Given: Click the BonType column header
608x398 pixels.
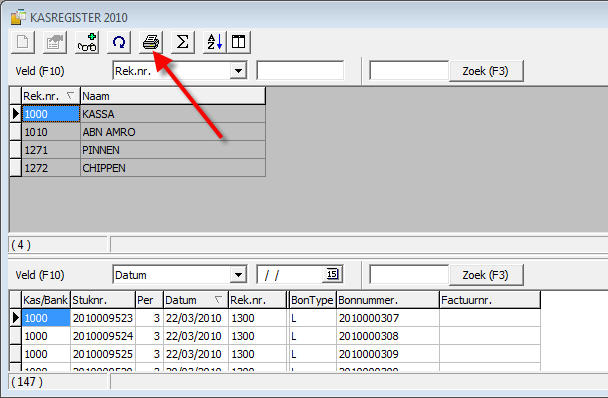Looking at the screenshot, I should pos(313,300).
